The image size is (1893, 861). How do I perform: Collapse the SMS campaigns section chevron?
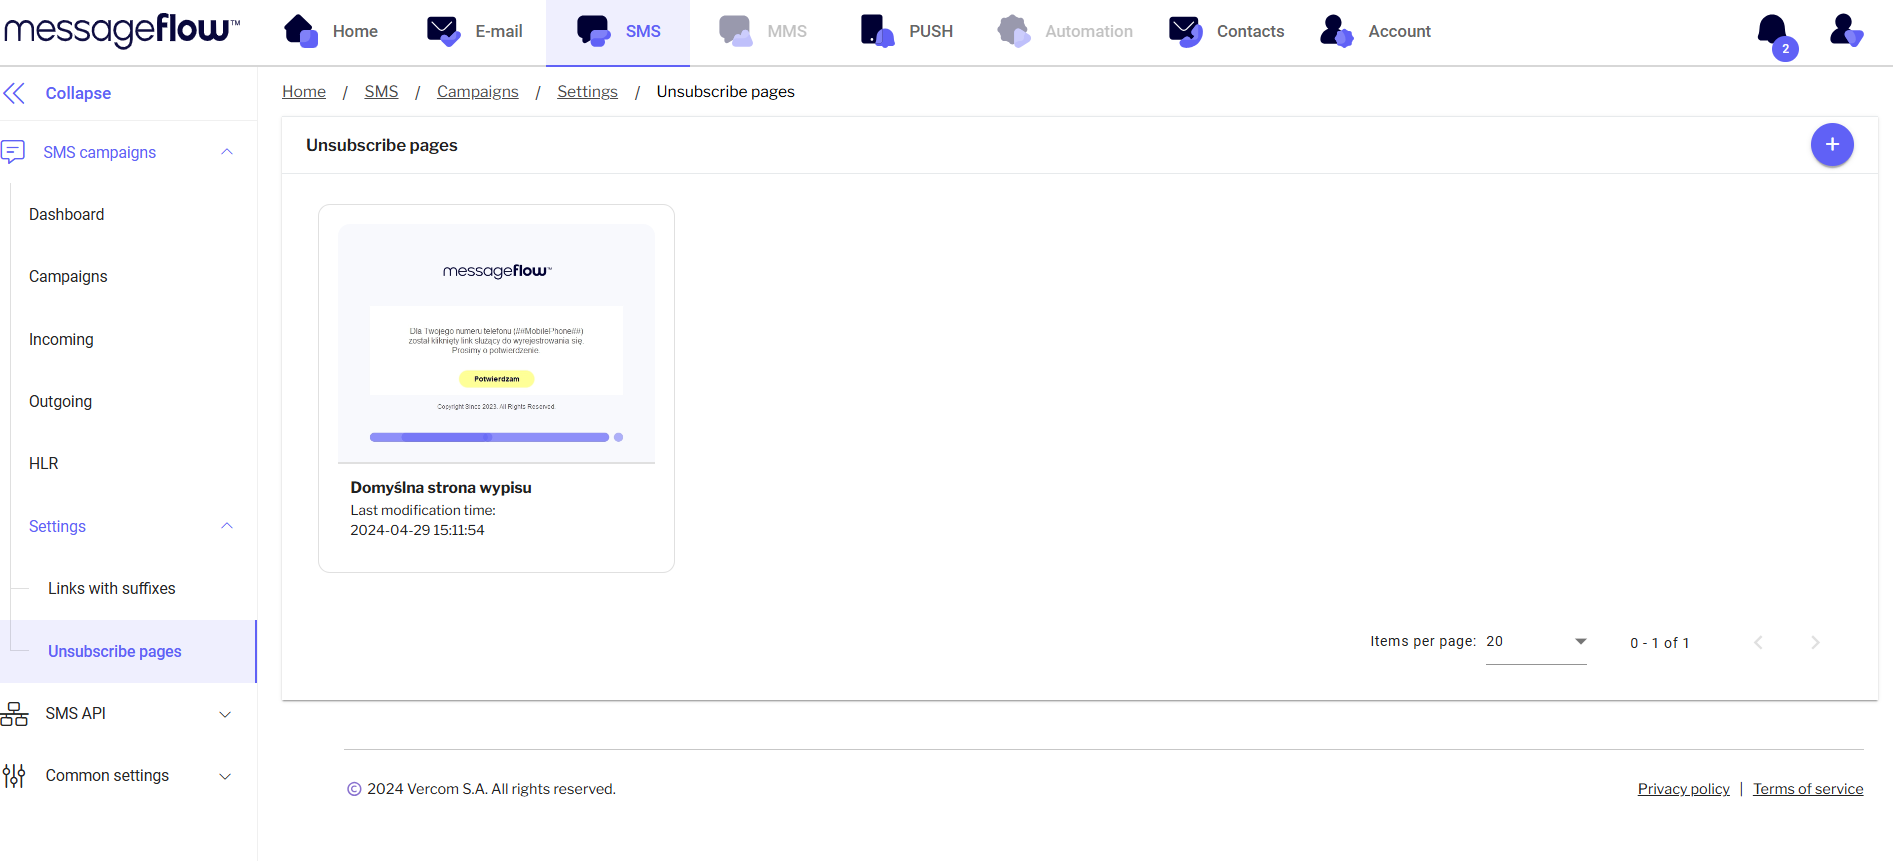click(227, 152)
